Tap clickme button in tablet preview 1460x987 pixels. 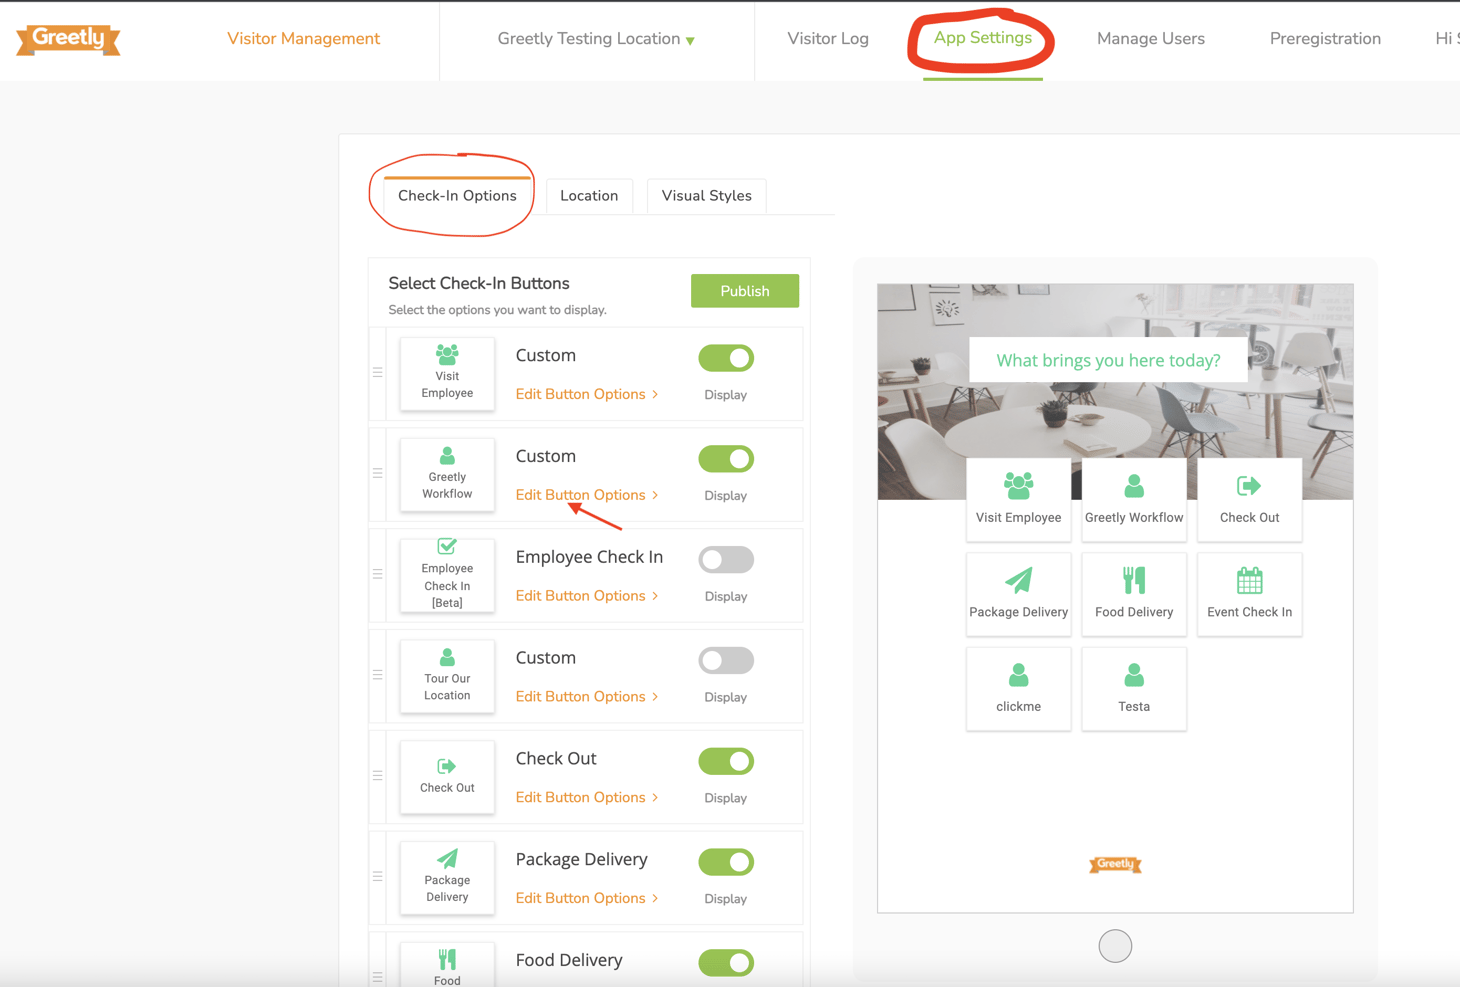point(1018,689)
